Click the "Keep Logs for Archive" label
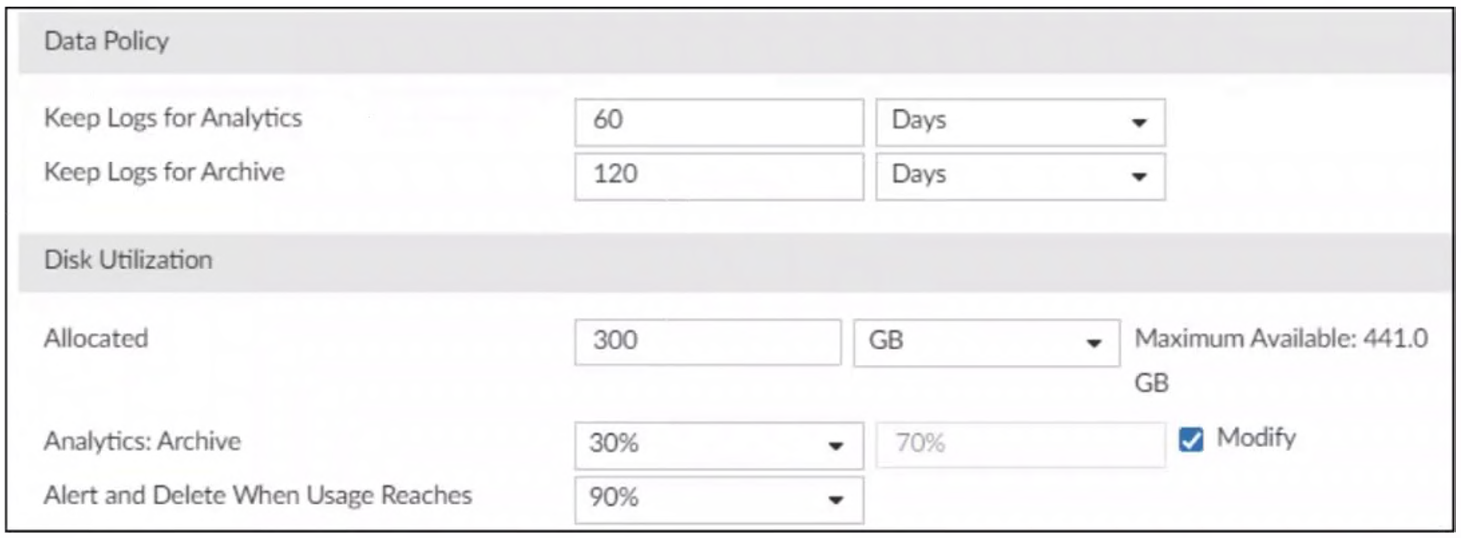 click(164, 172)
